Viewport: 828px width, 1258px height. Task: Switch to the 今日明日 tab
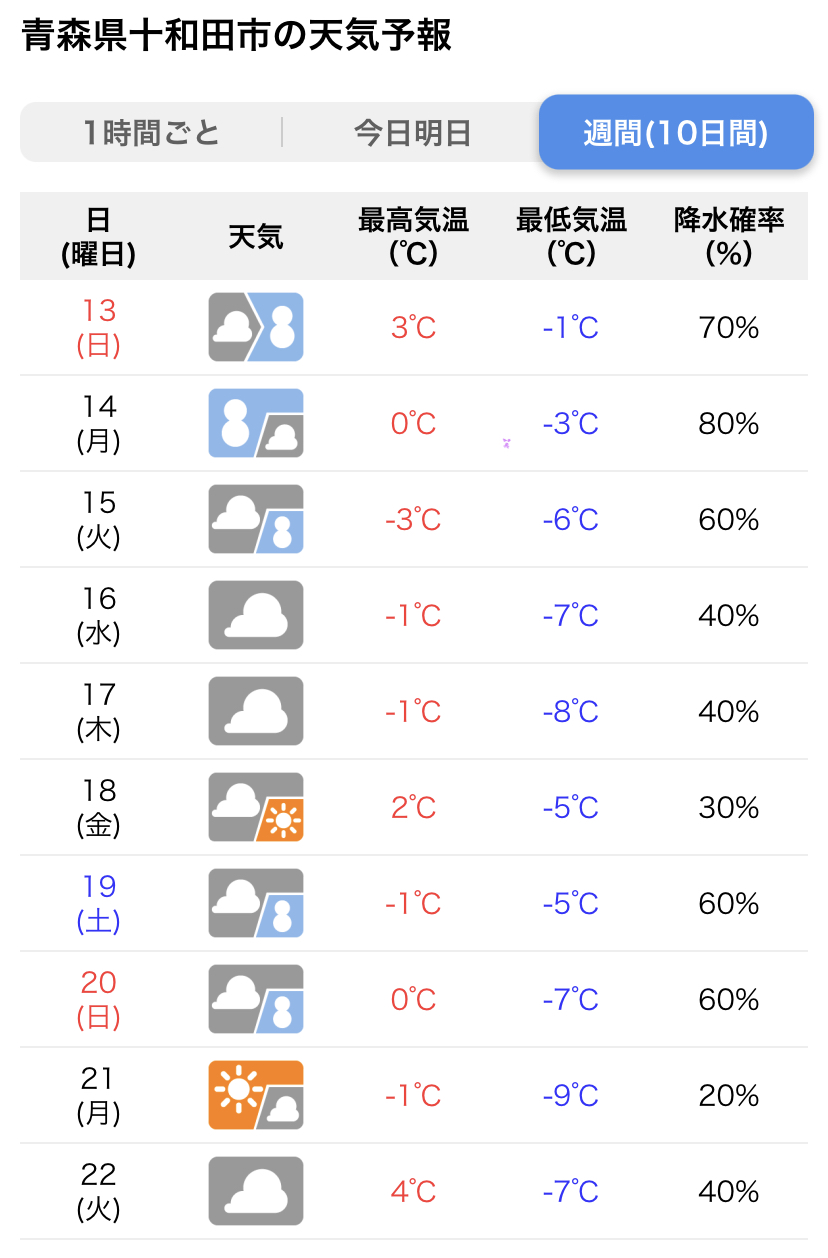(x=412, y=132)
